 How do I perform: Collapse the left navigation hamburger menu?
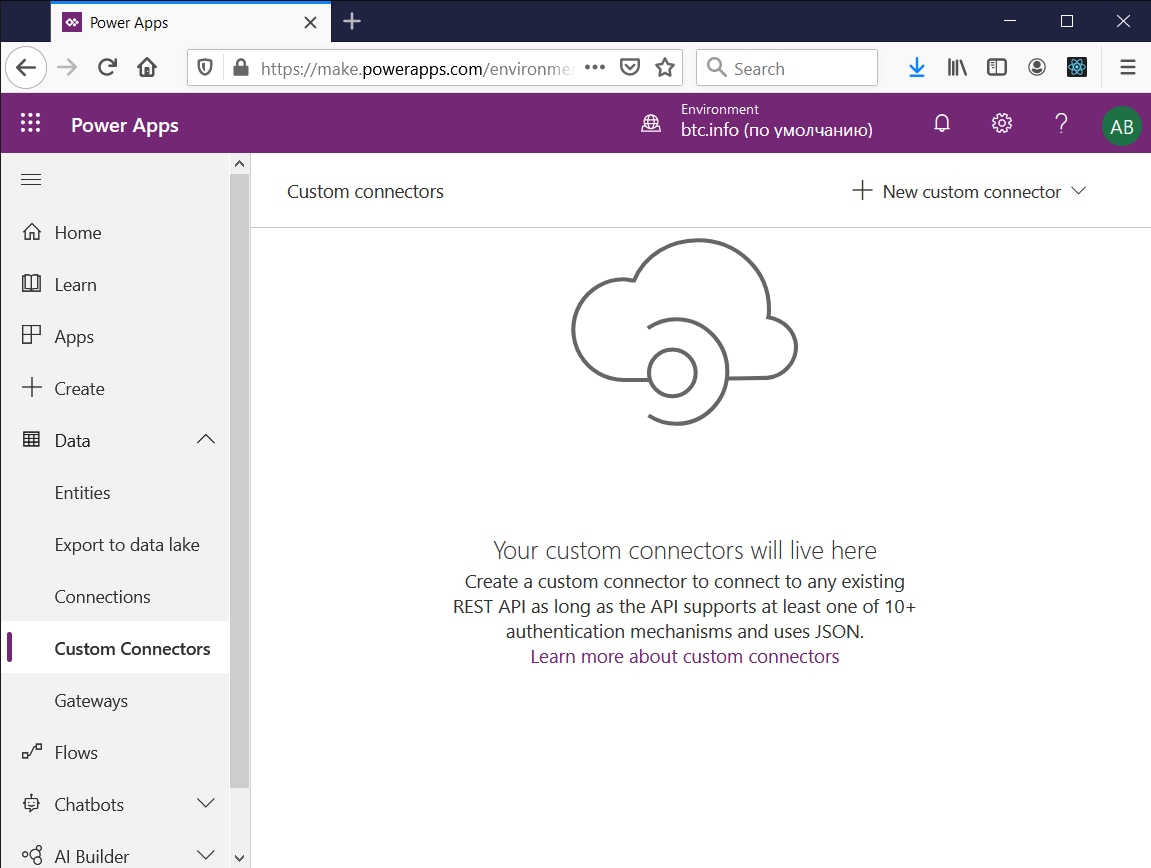[31, 180]
